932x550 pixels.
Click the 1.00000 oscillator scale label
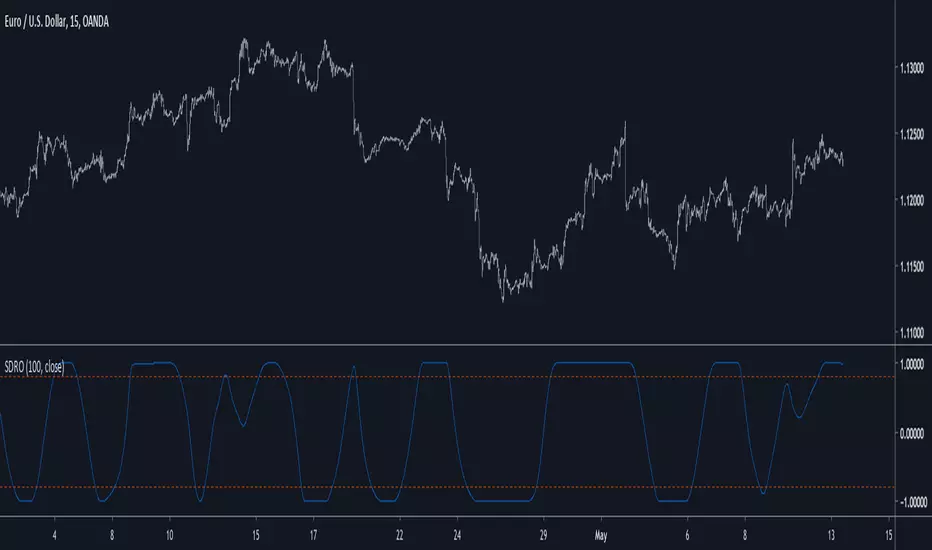tap(912, 364)
